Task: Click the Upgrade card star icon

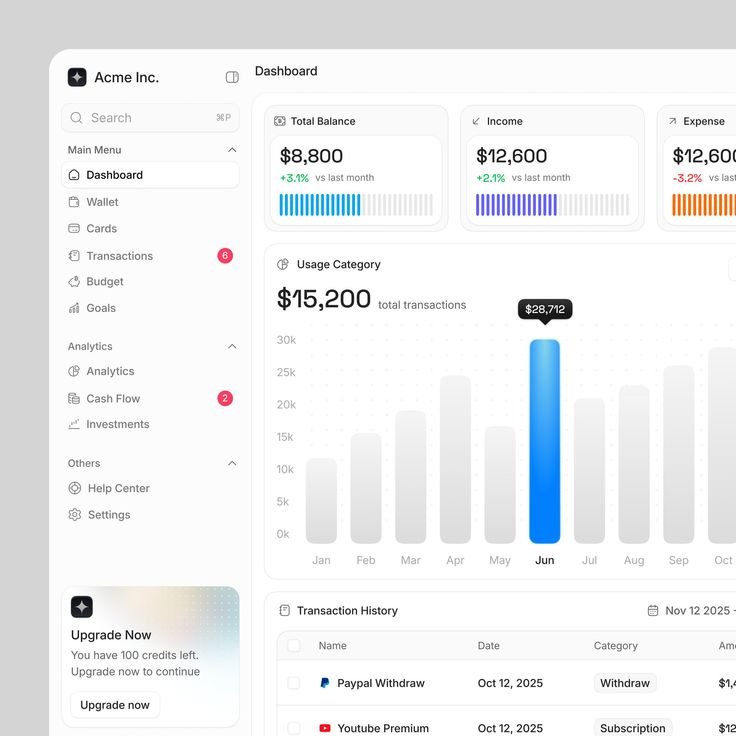Action: [x=82, y=606]
